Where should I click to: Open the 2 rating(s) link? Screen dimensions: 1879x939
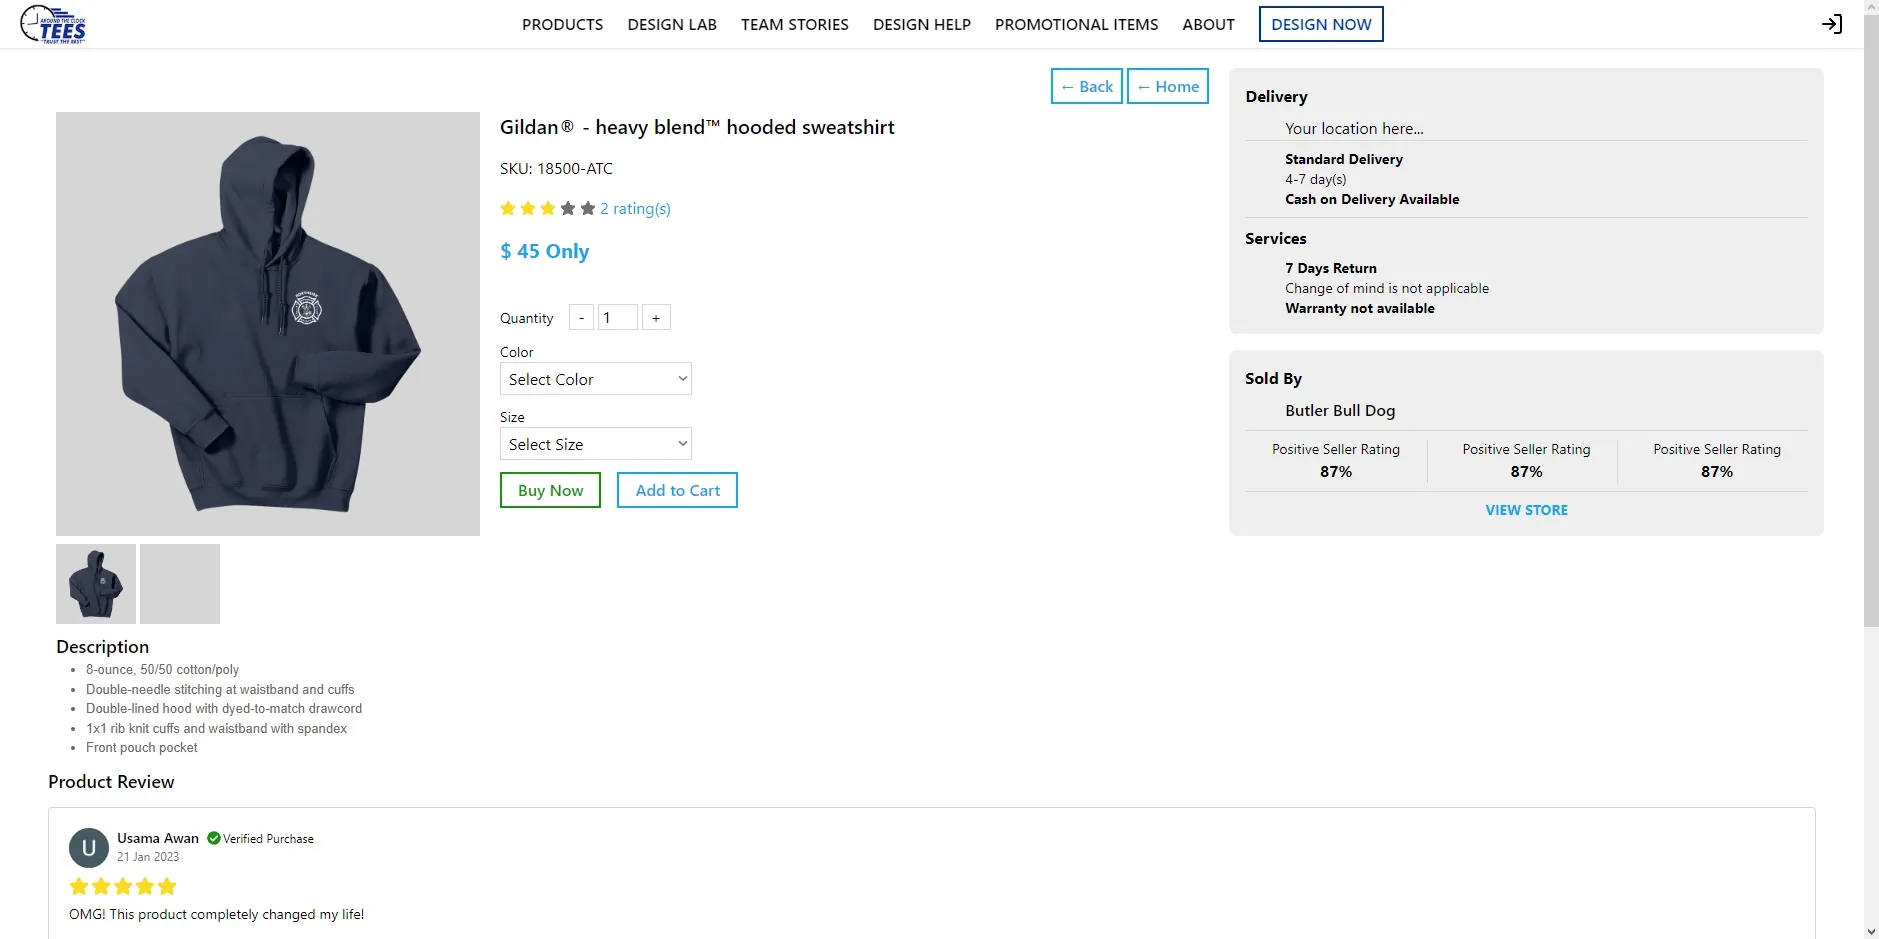pos(635,208)
